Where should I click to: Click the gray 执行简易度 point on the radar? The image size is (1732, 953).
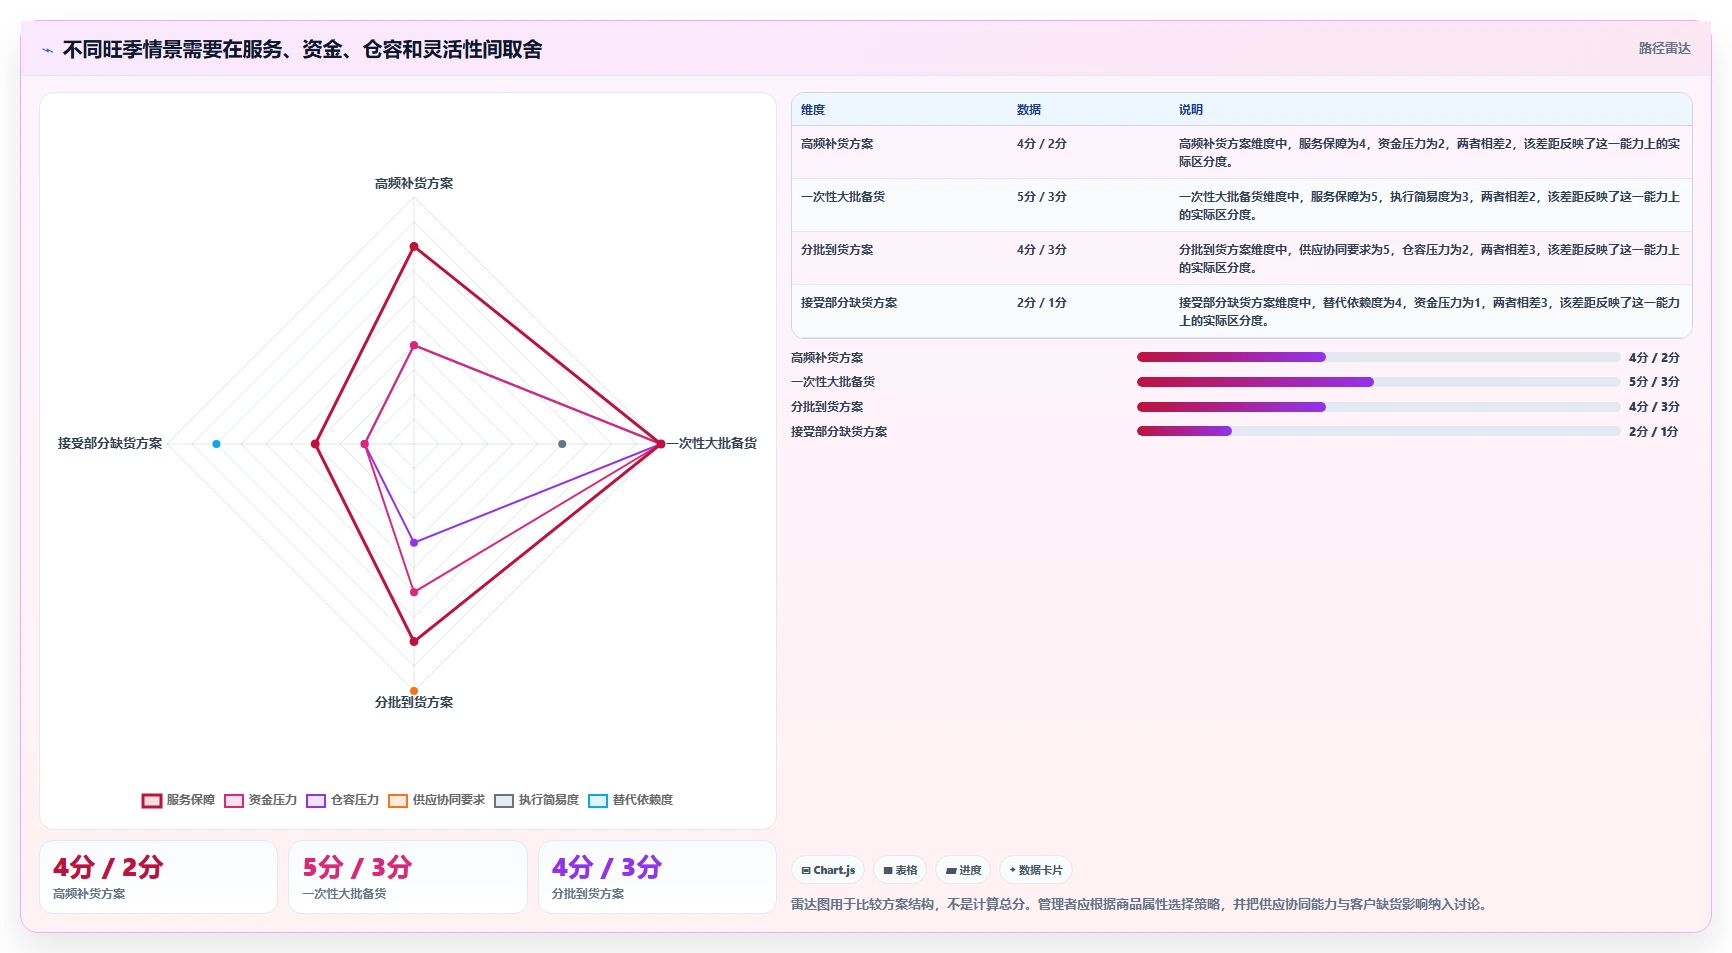pyautogui.click(x=562, y=444)
